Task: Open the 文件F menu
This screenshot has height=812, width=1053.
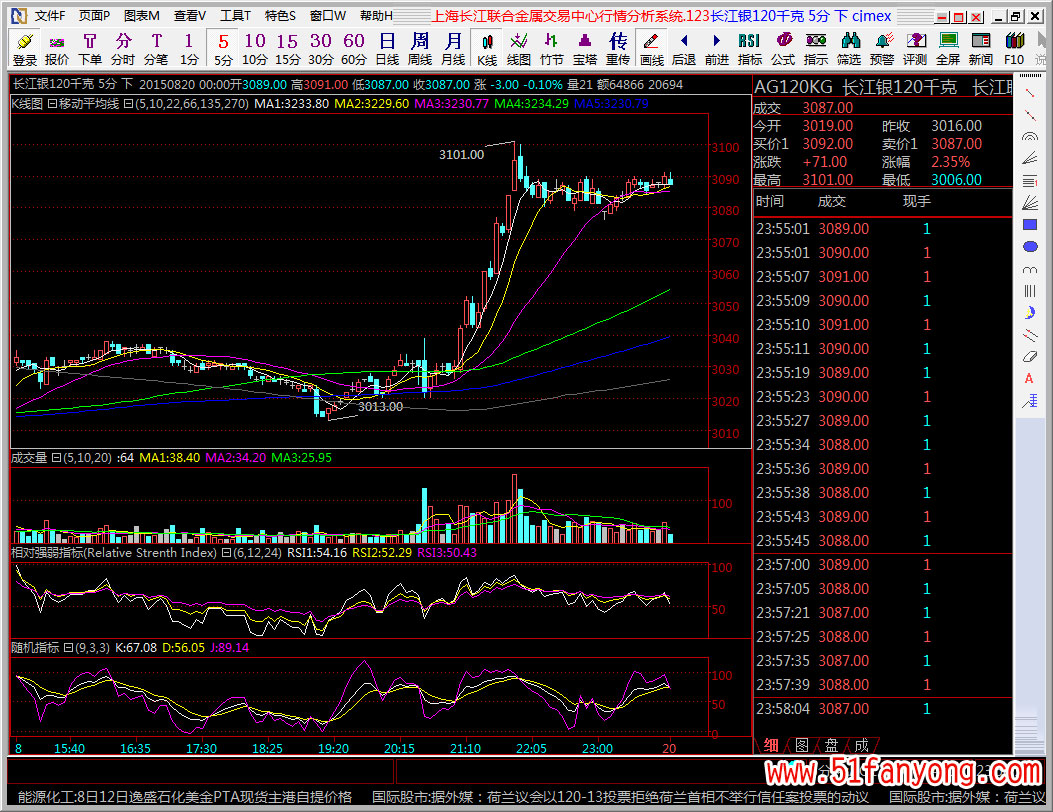Action: [50, 15]
